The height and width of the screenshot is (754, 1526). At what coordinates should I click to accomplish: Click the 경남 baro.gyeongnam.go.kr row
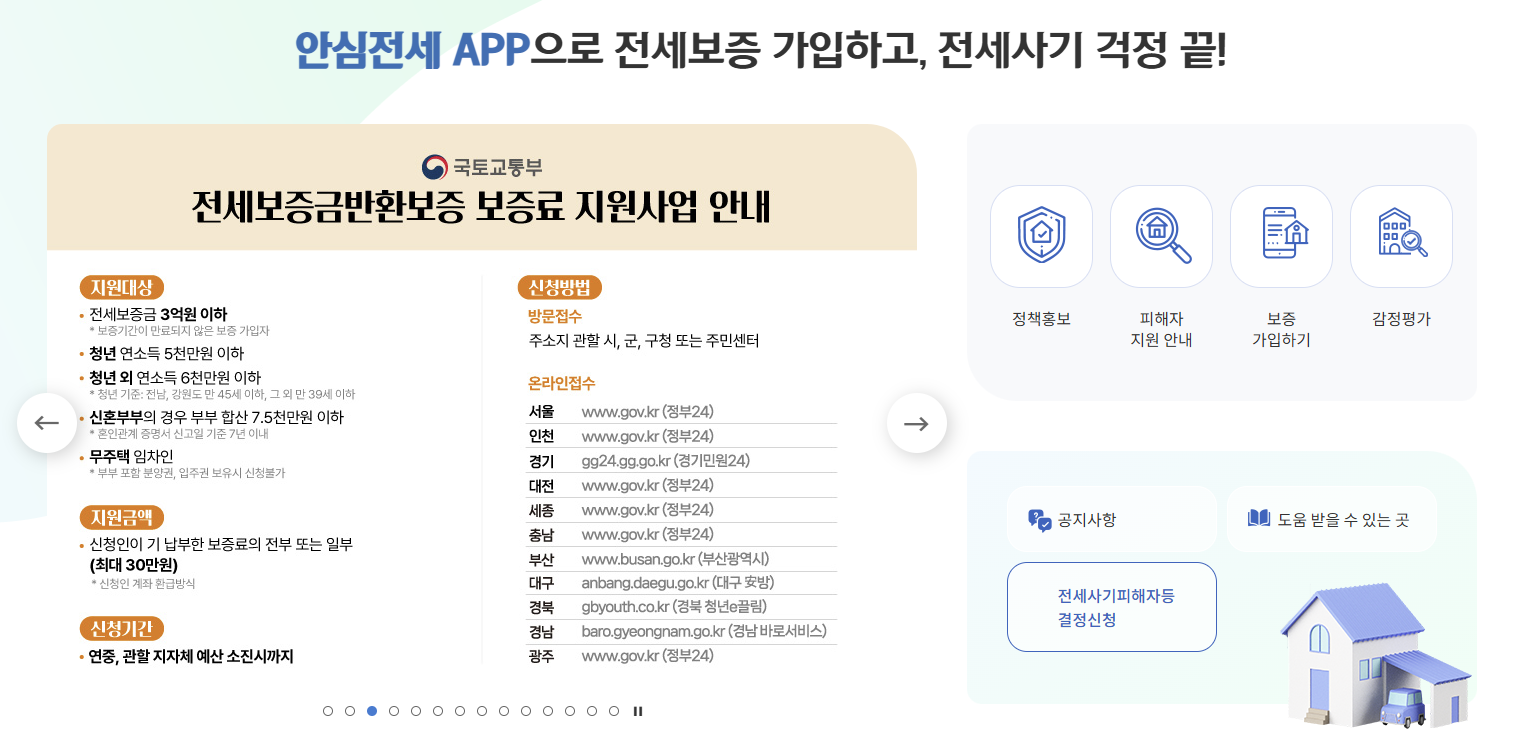point(682,632)
